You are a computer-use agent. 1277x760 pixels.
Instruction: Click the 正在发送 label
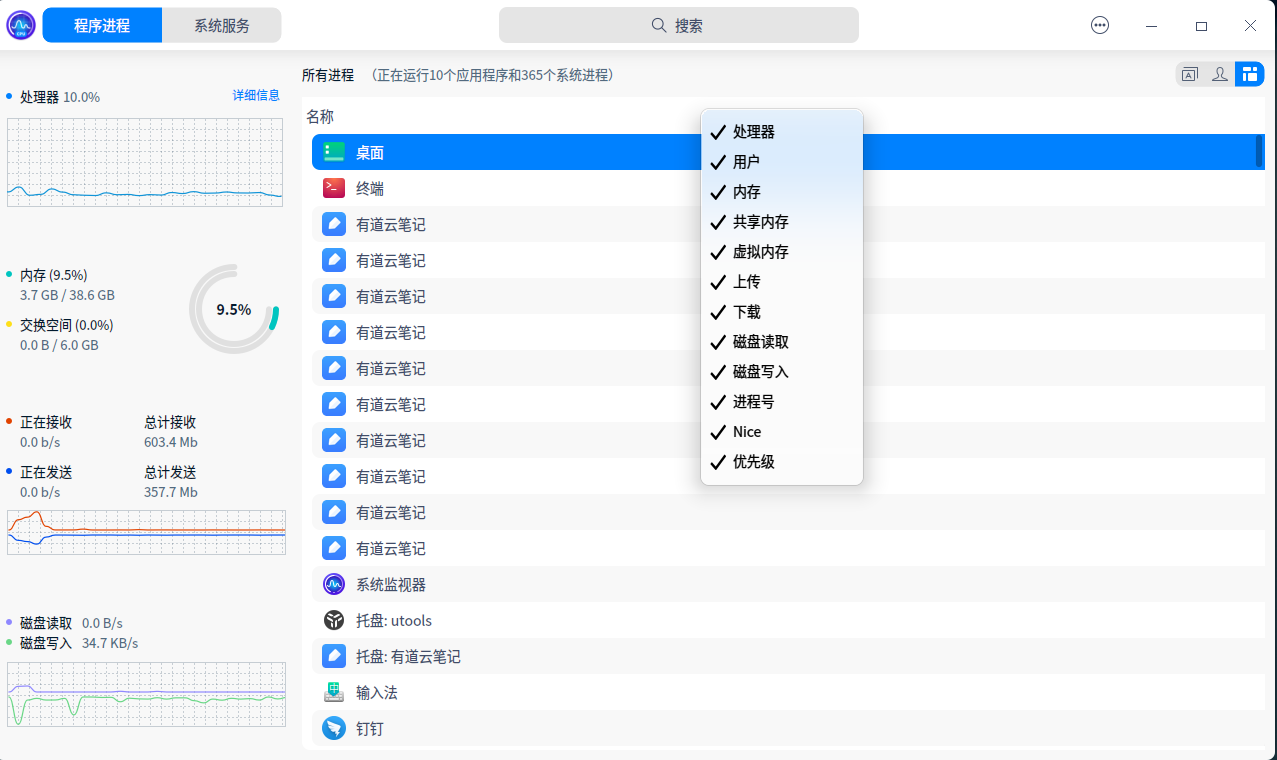tap(46, 472)
